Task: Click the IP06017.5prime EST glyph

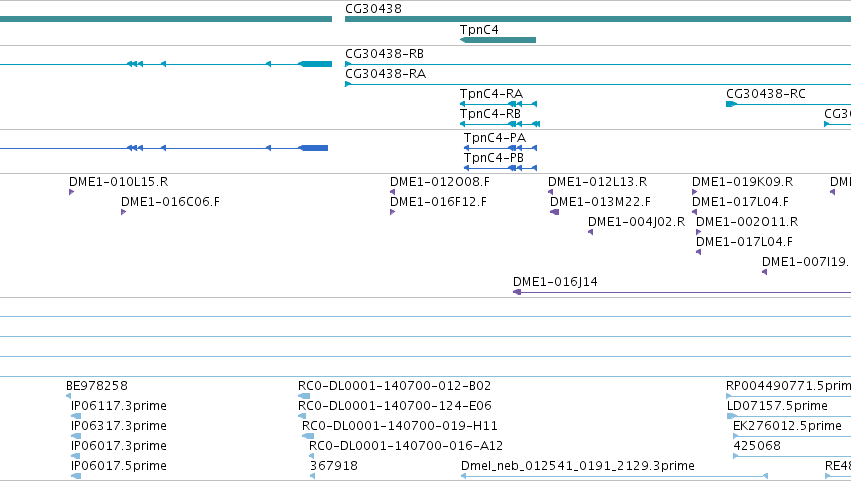Action: pos(76,476)
